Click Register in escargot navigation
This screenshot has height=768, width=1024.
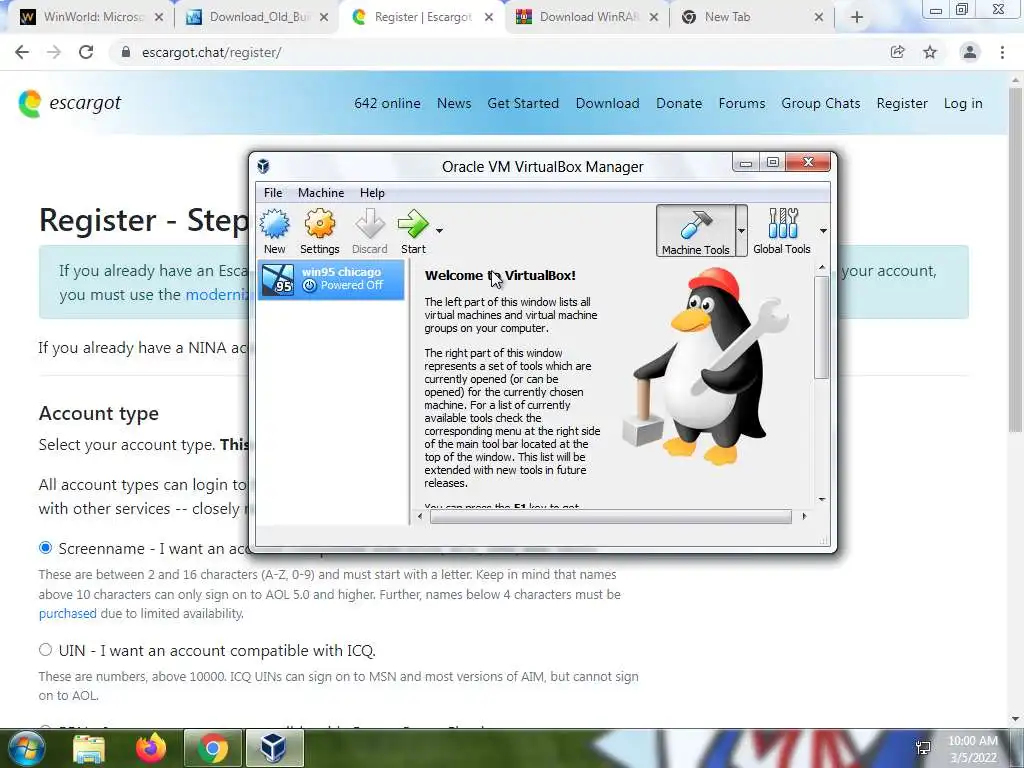pos(902,103)
